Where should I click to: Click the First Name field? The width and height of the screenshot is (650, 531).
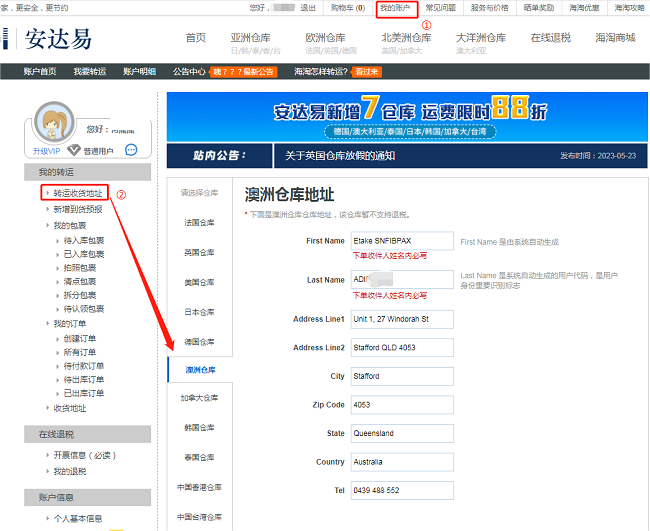tap(402, 241)
